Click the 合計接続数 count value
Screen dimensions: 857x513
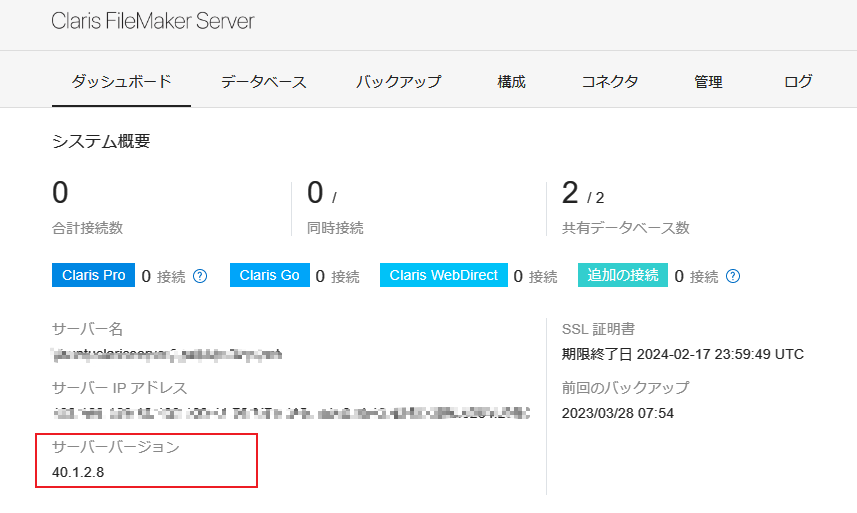[60, 194]
